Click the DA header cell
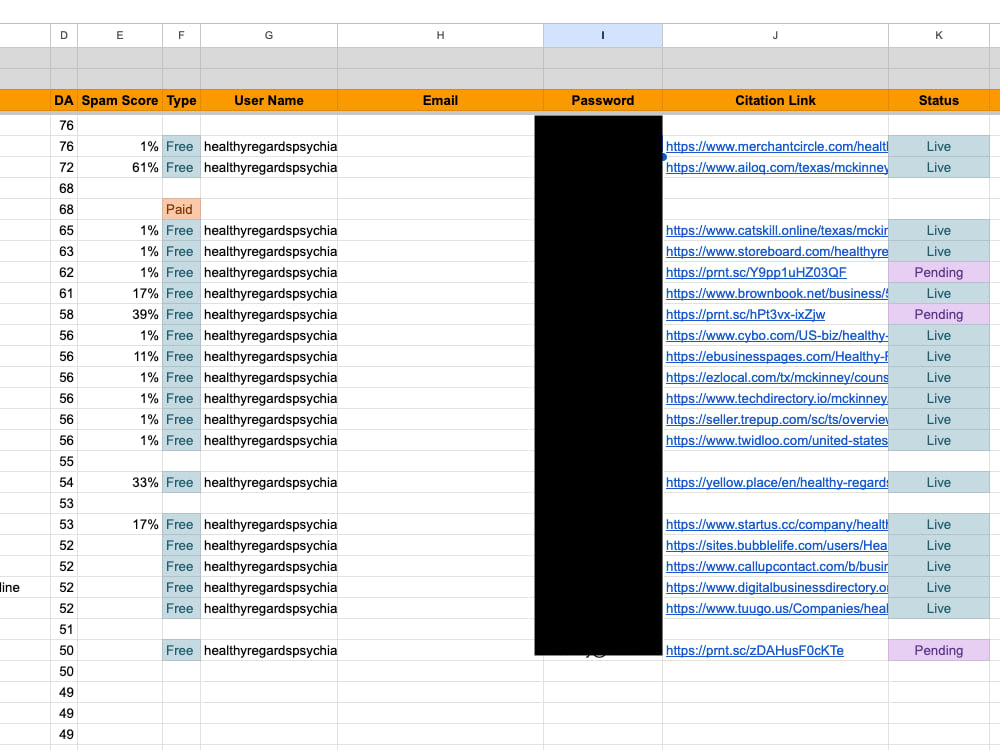The width and height of the screenshot is (1000, 750). [64, 100]
